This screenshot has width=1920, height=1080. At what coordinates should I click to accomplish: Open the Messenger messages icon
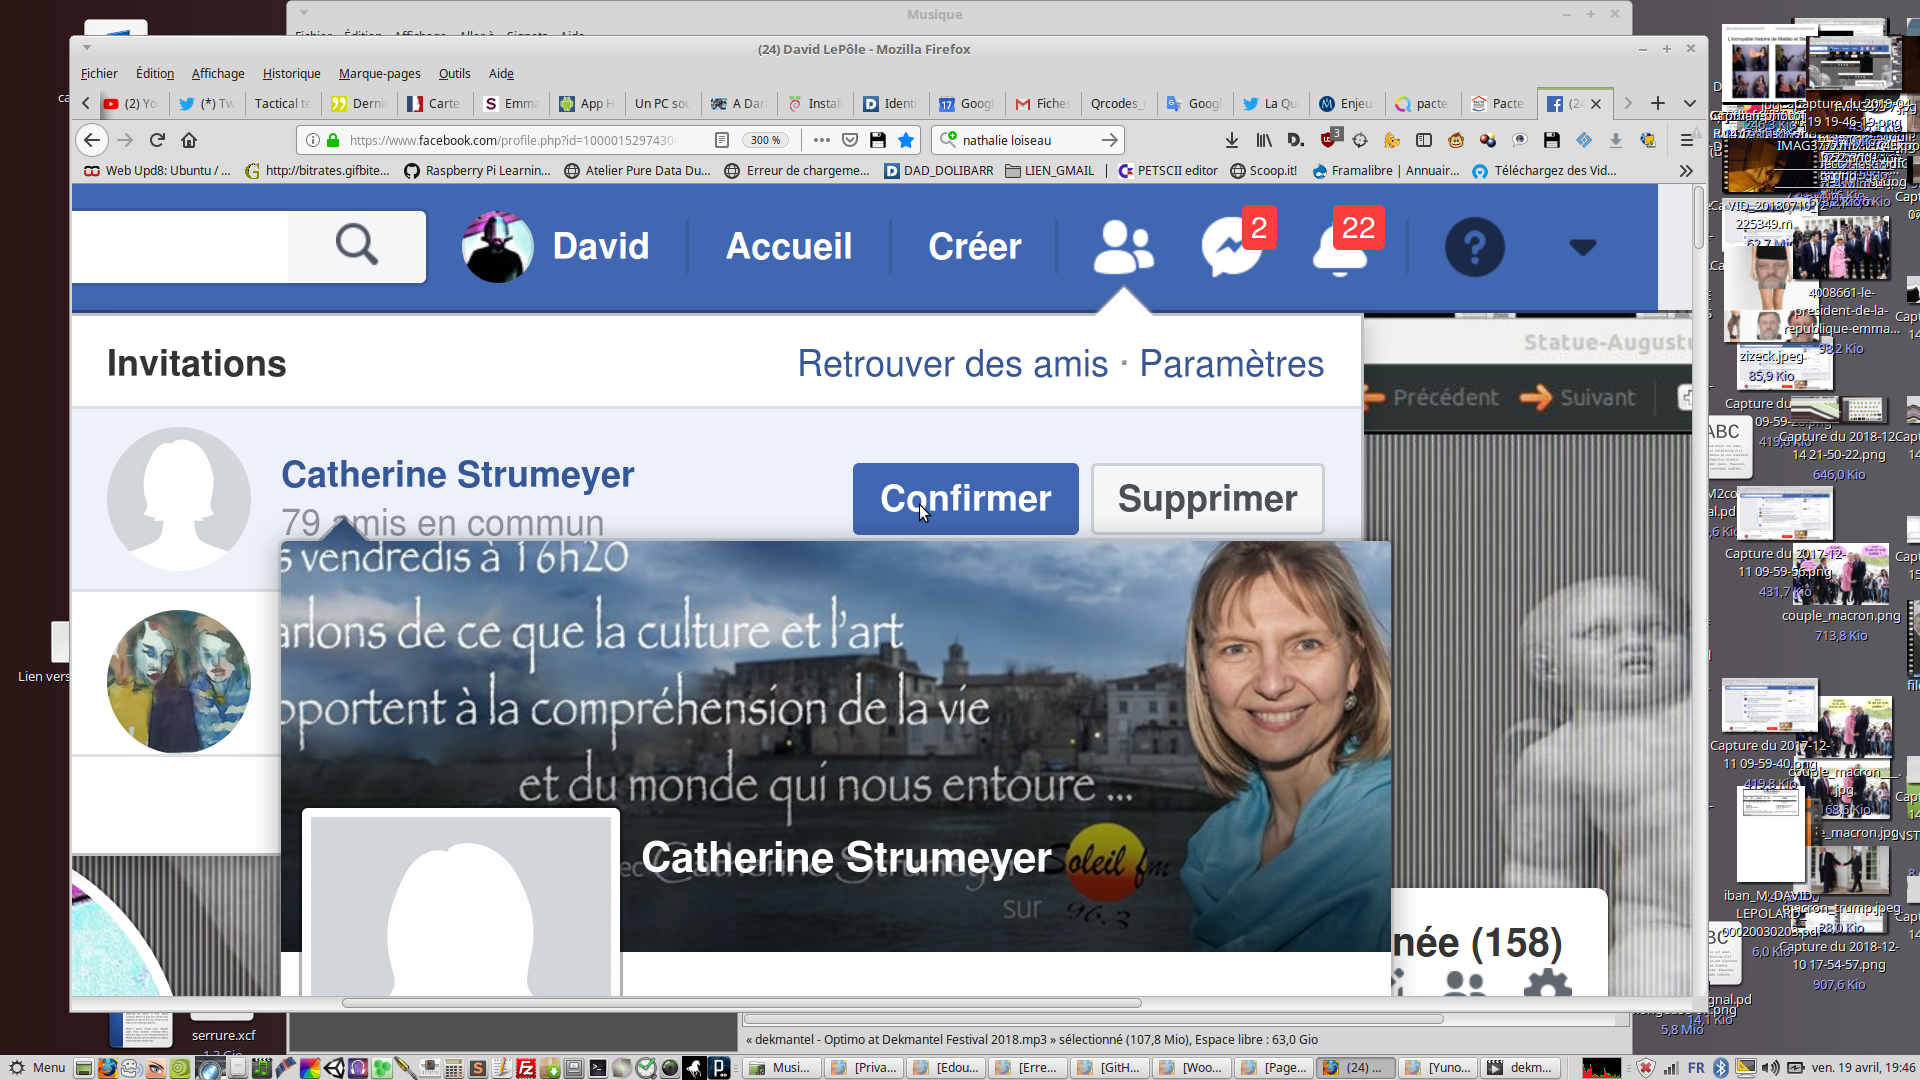[1230, 247]
